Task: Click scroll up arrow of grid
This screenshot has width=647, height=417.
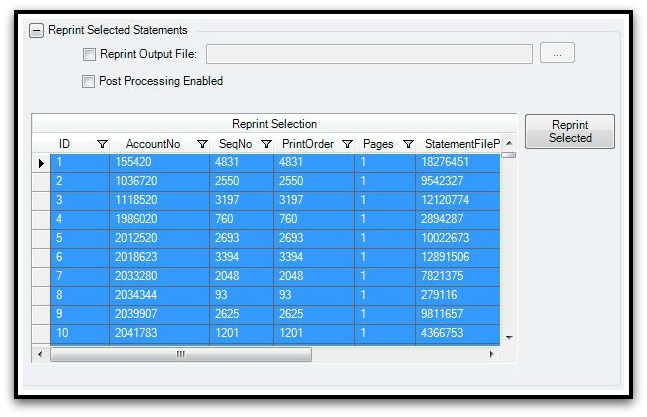Action: click(509, 143)
